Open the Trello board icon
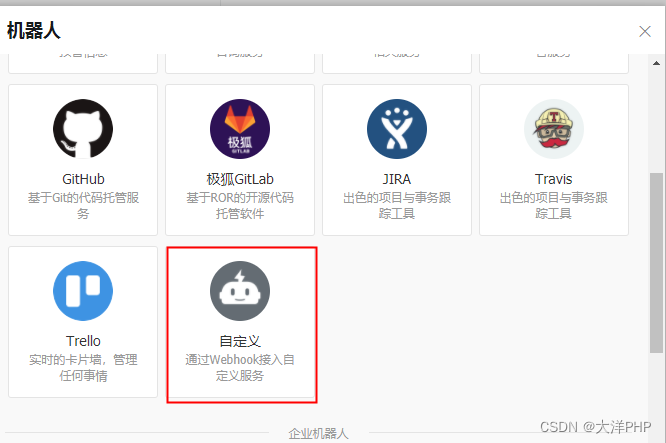This screenshot has width=666, height=443. click(83, 291)
